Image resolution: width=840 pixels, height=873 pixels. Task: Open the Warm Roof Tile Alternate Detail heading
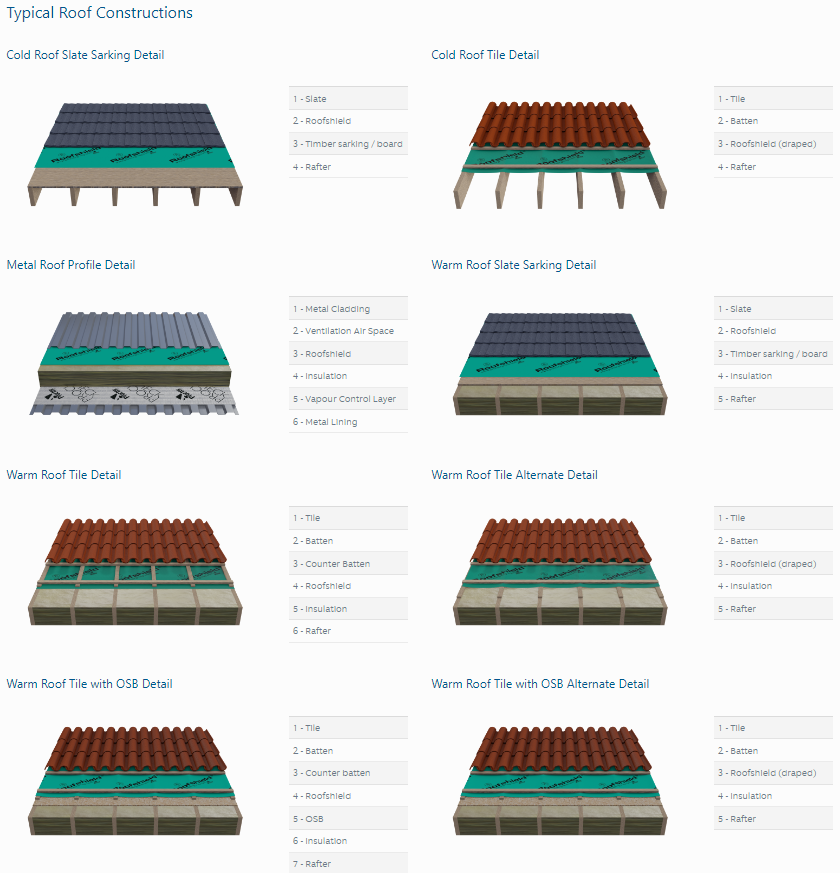click(x=515, y=475)
